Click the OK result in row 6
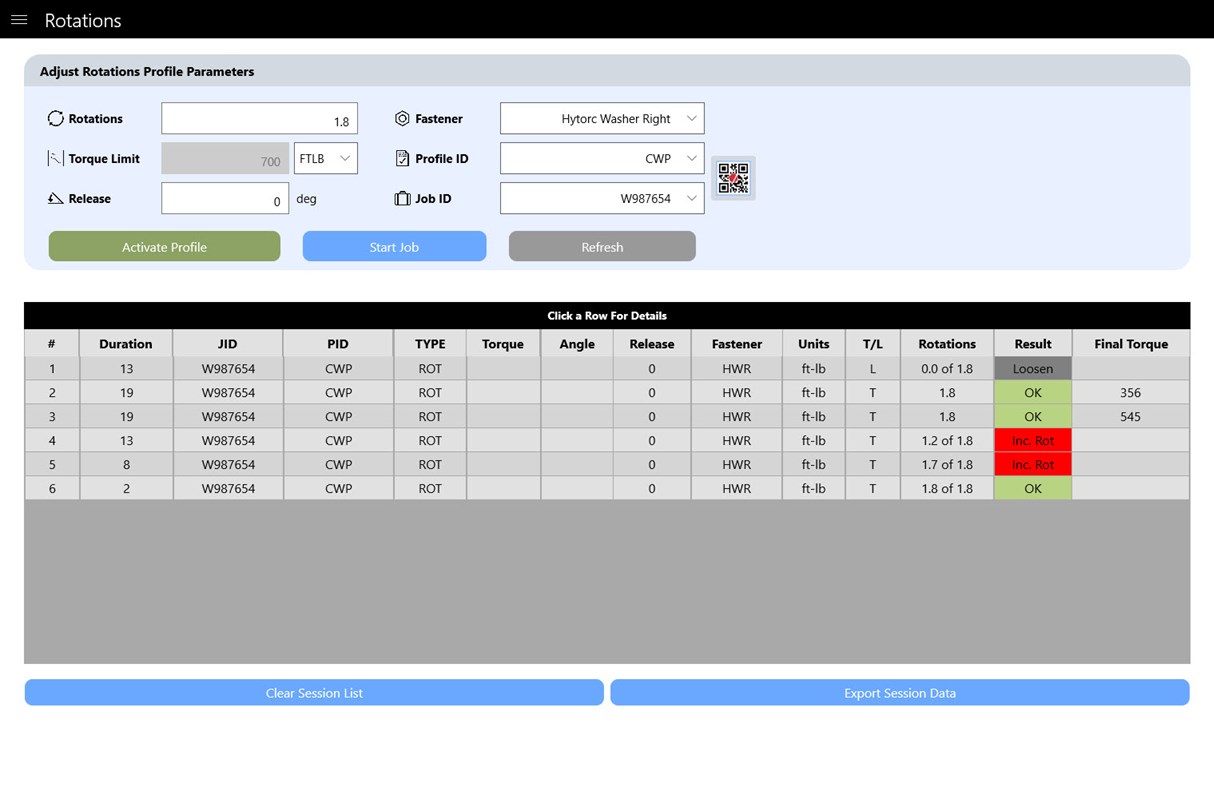 click(x=1033, y=488)
